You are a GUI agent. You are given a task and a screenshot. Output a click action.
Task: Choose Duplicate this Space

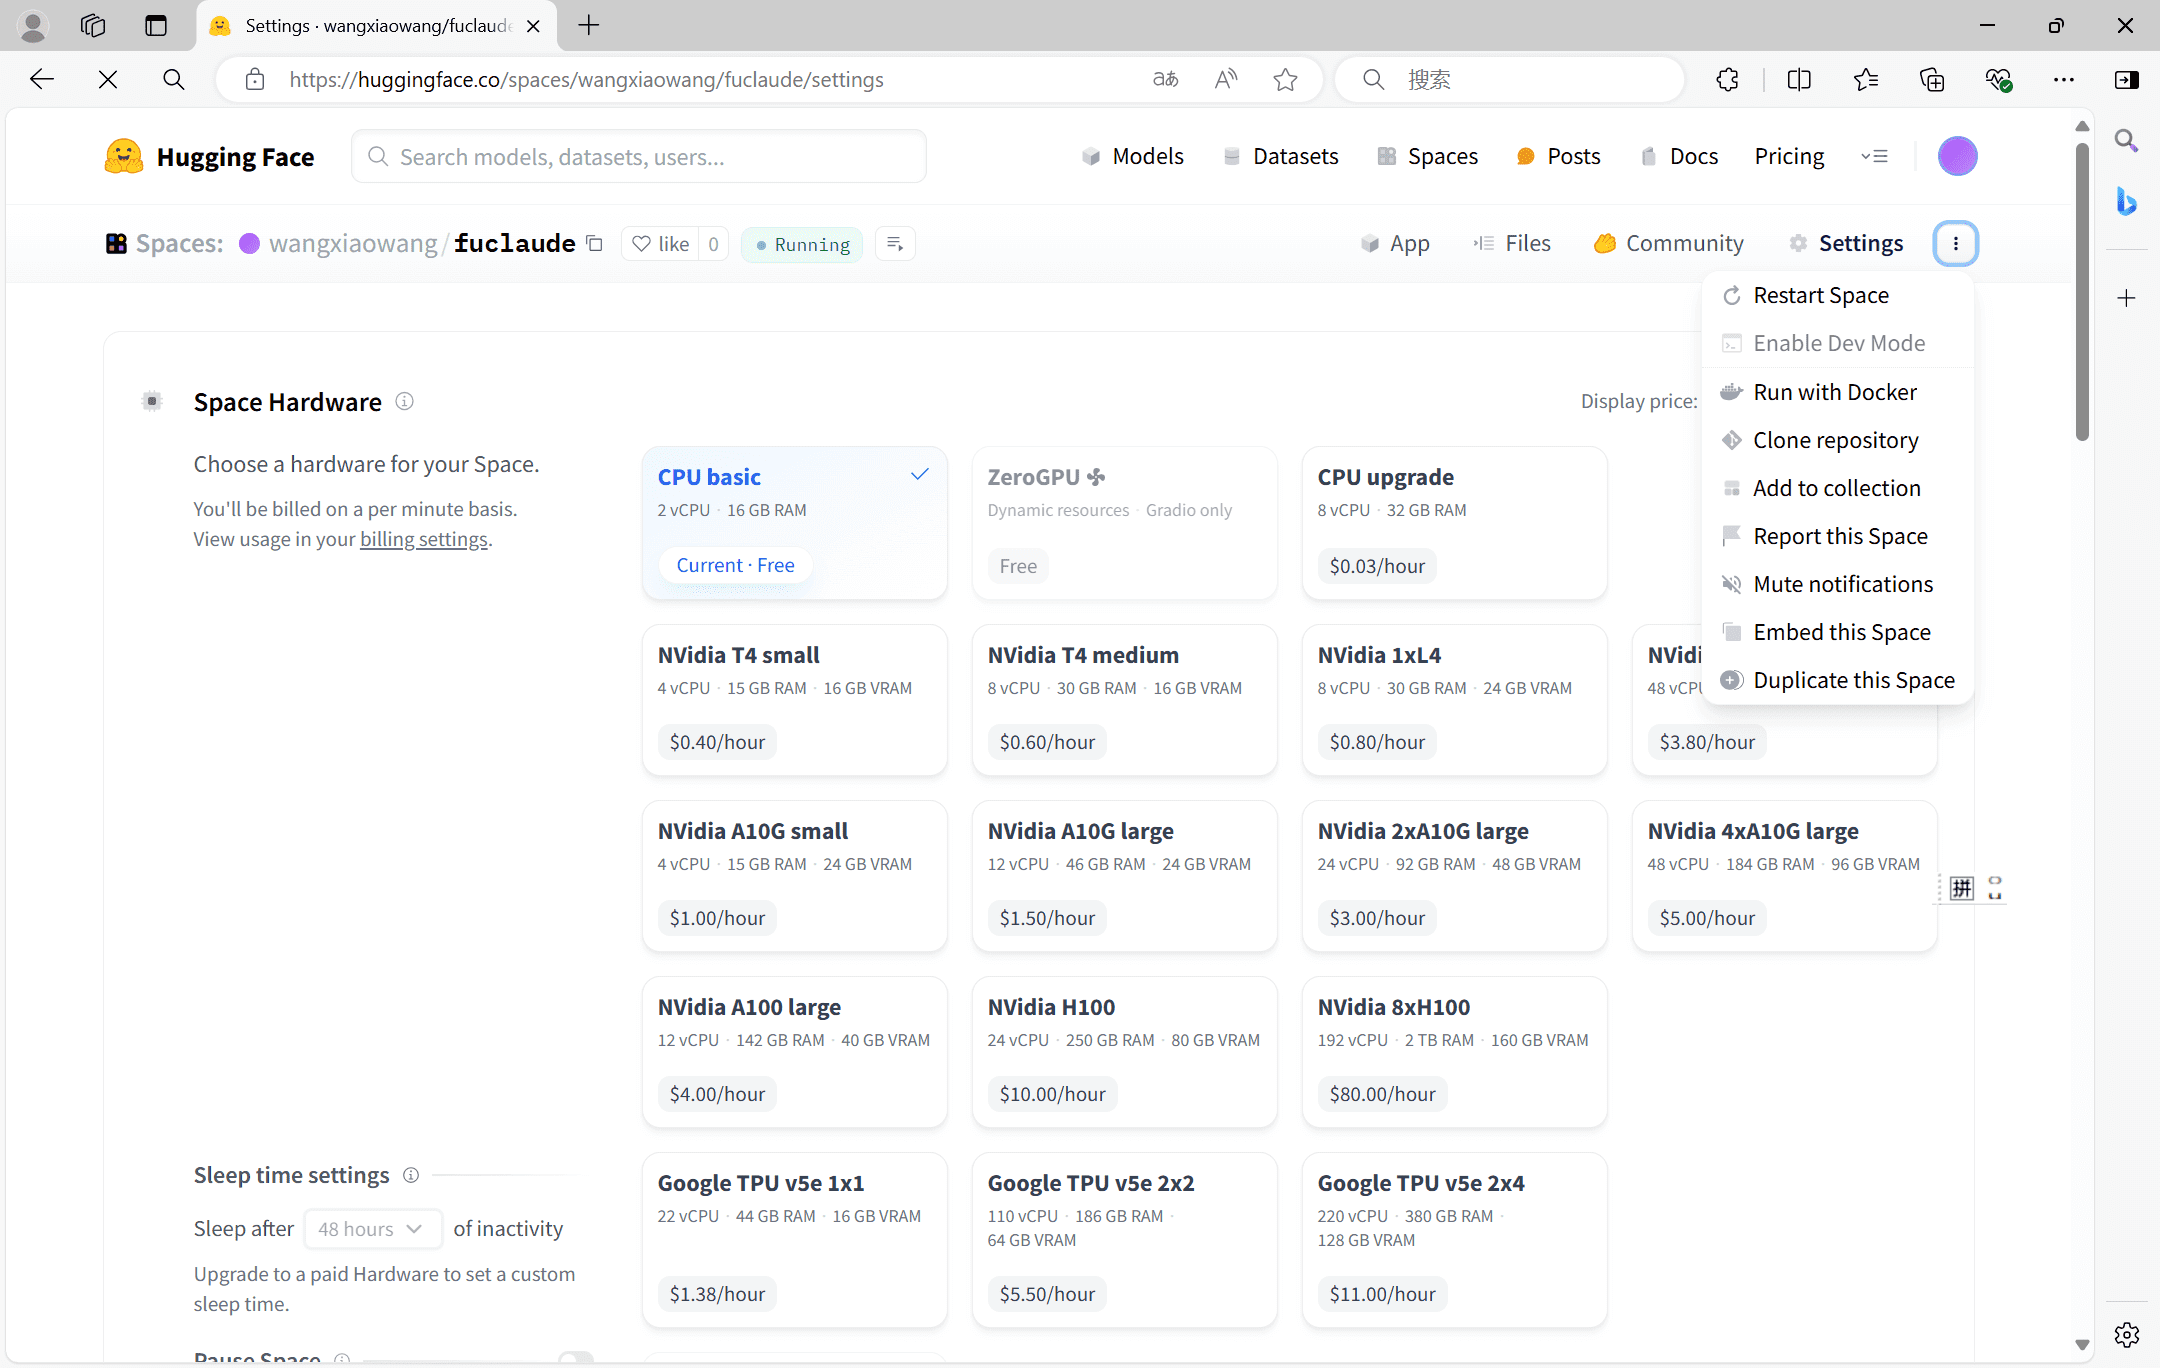click(x=1838, y=680)
